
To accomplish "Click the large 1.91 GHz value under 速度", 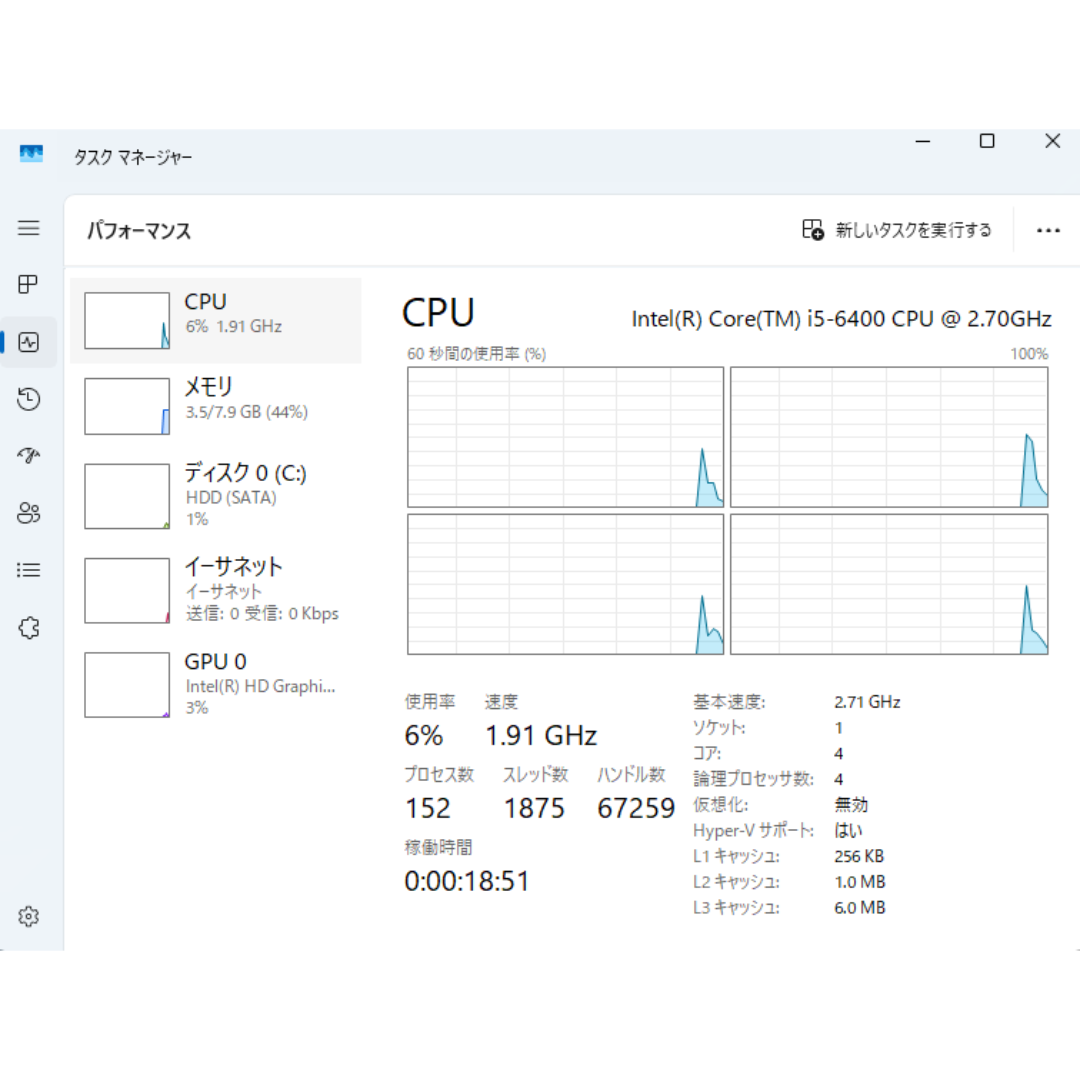I will pos(541,736).
